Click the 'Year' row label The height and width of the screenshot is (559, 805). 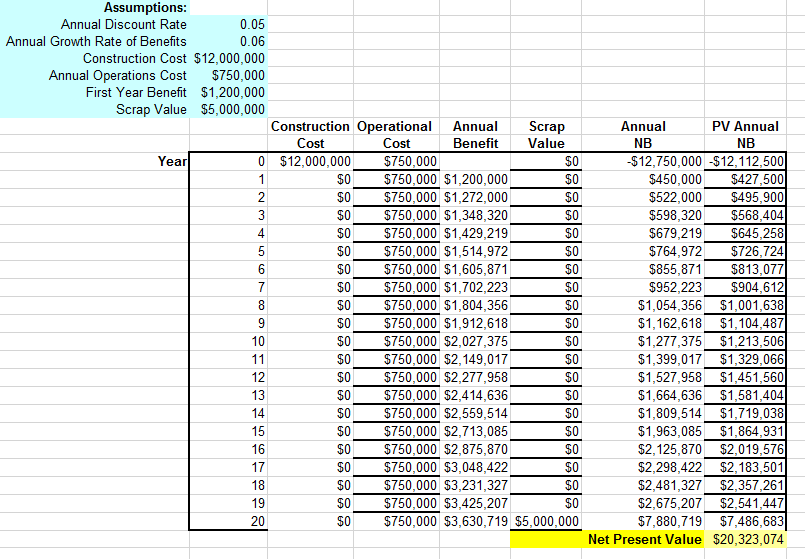coord(172,161)
